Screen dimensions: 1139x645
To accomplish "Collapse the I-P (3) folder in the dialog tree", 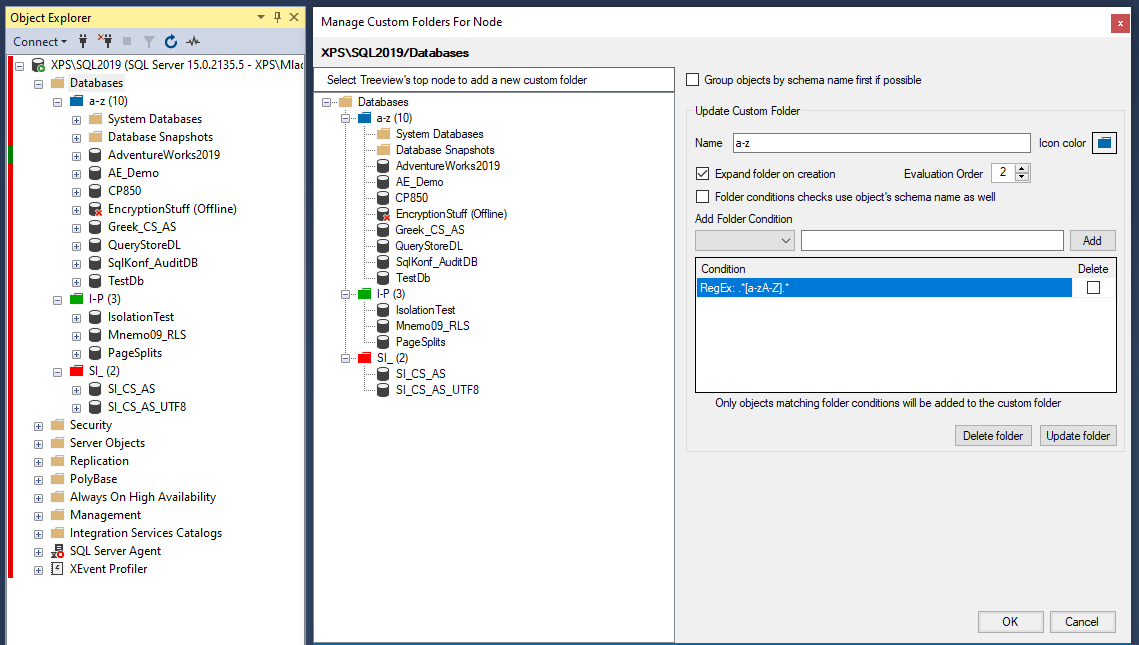I will [x=346, y=294].
